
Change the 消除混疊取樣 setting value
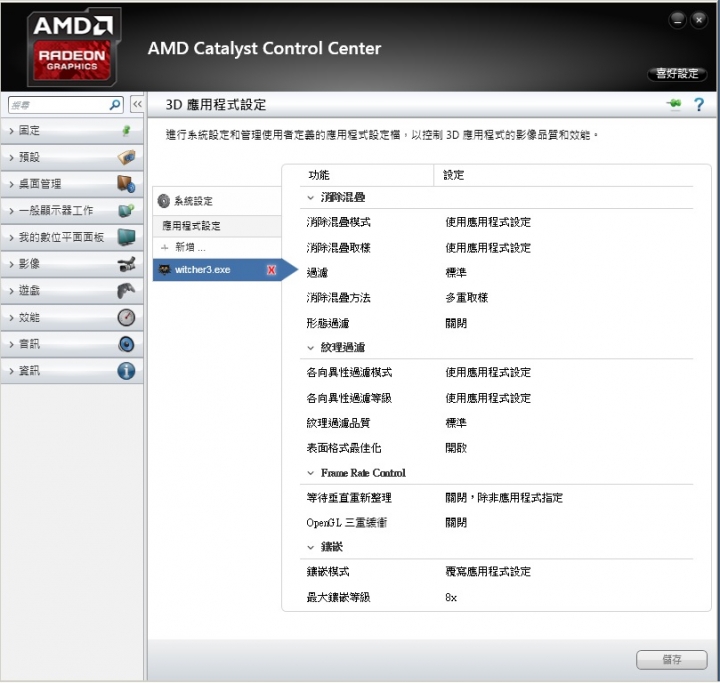488,248
